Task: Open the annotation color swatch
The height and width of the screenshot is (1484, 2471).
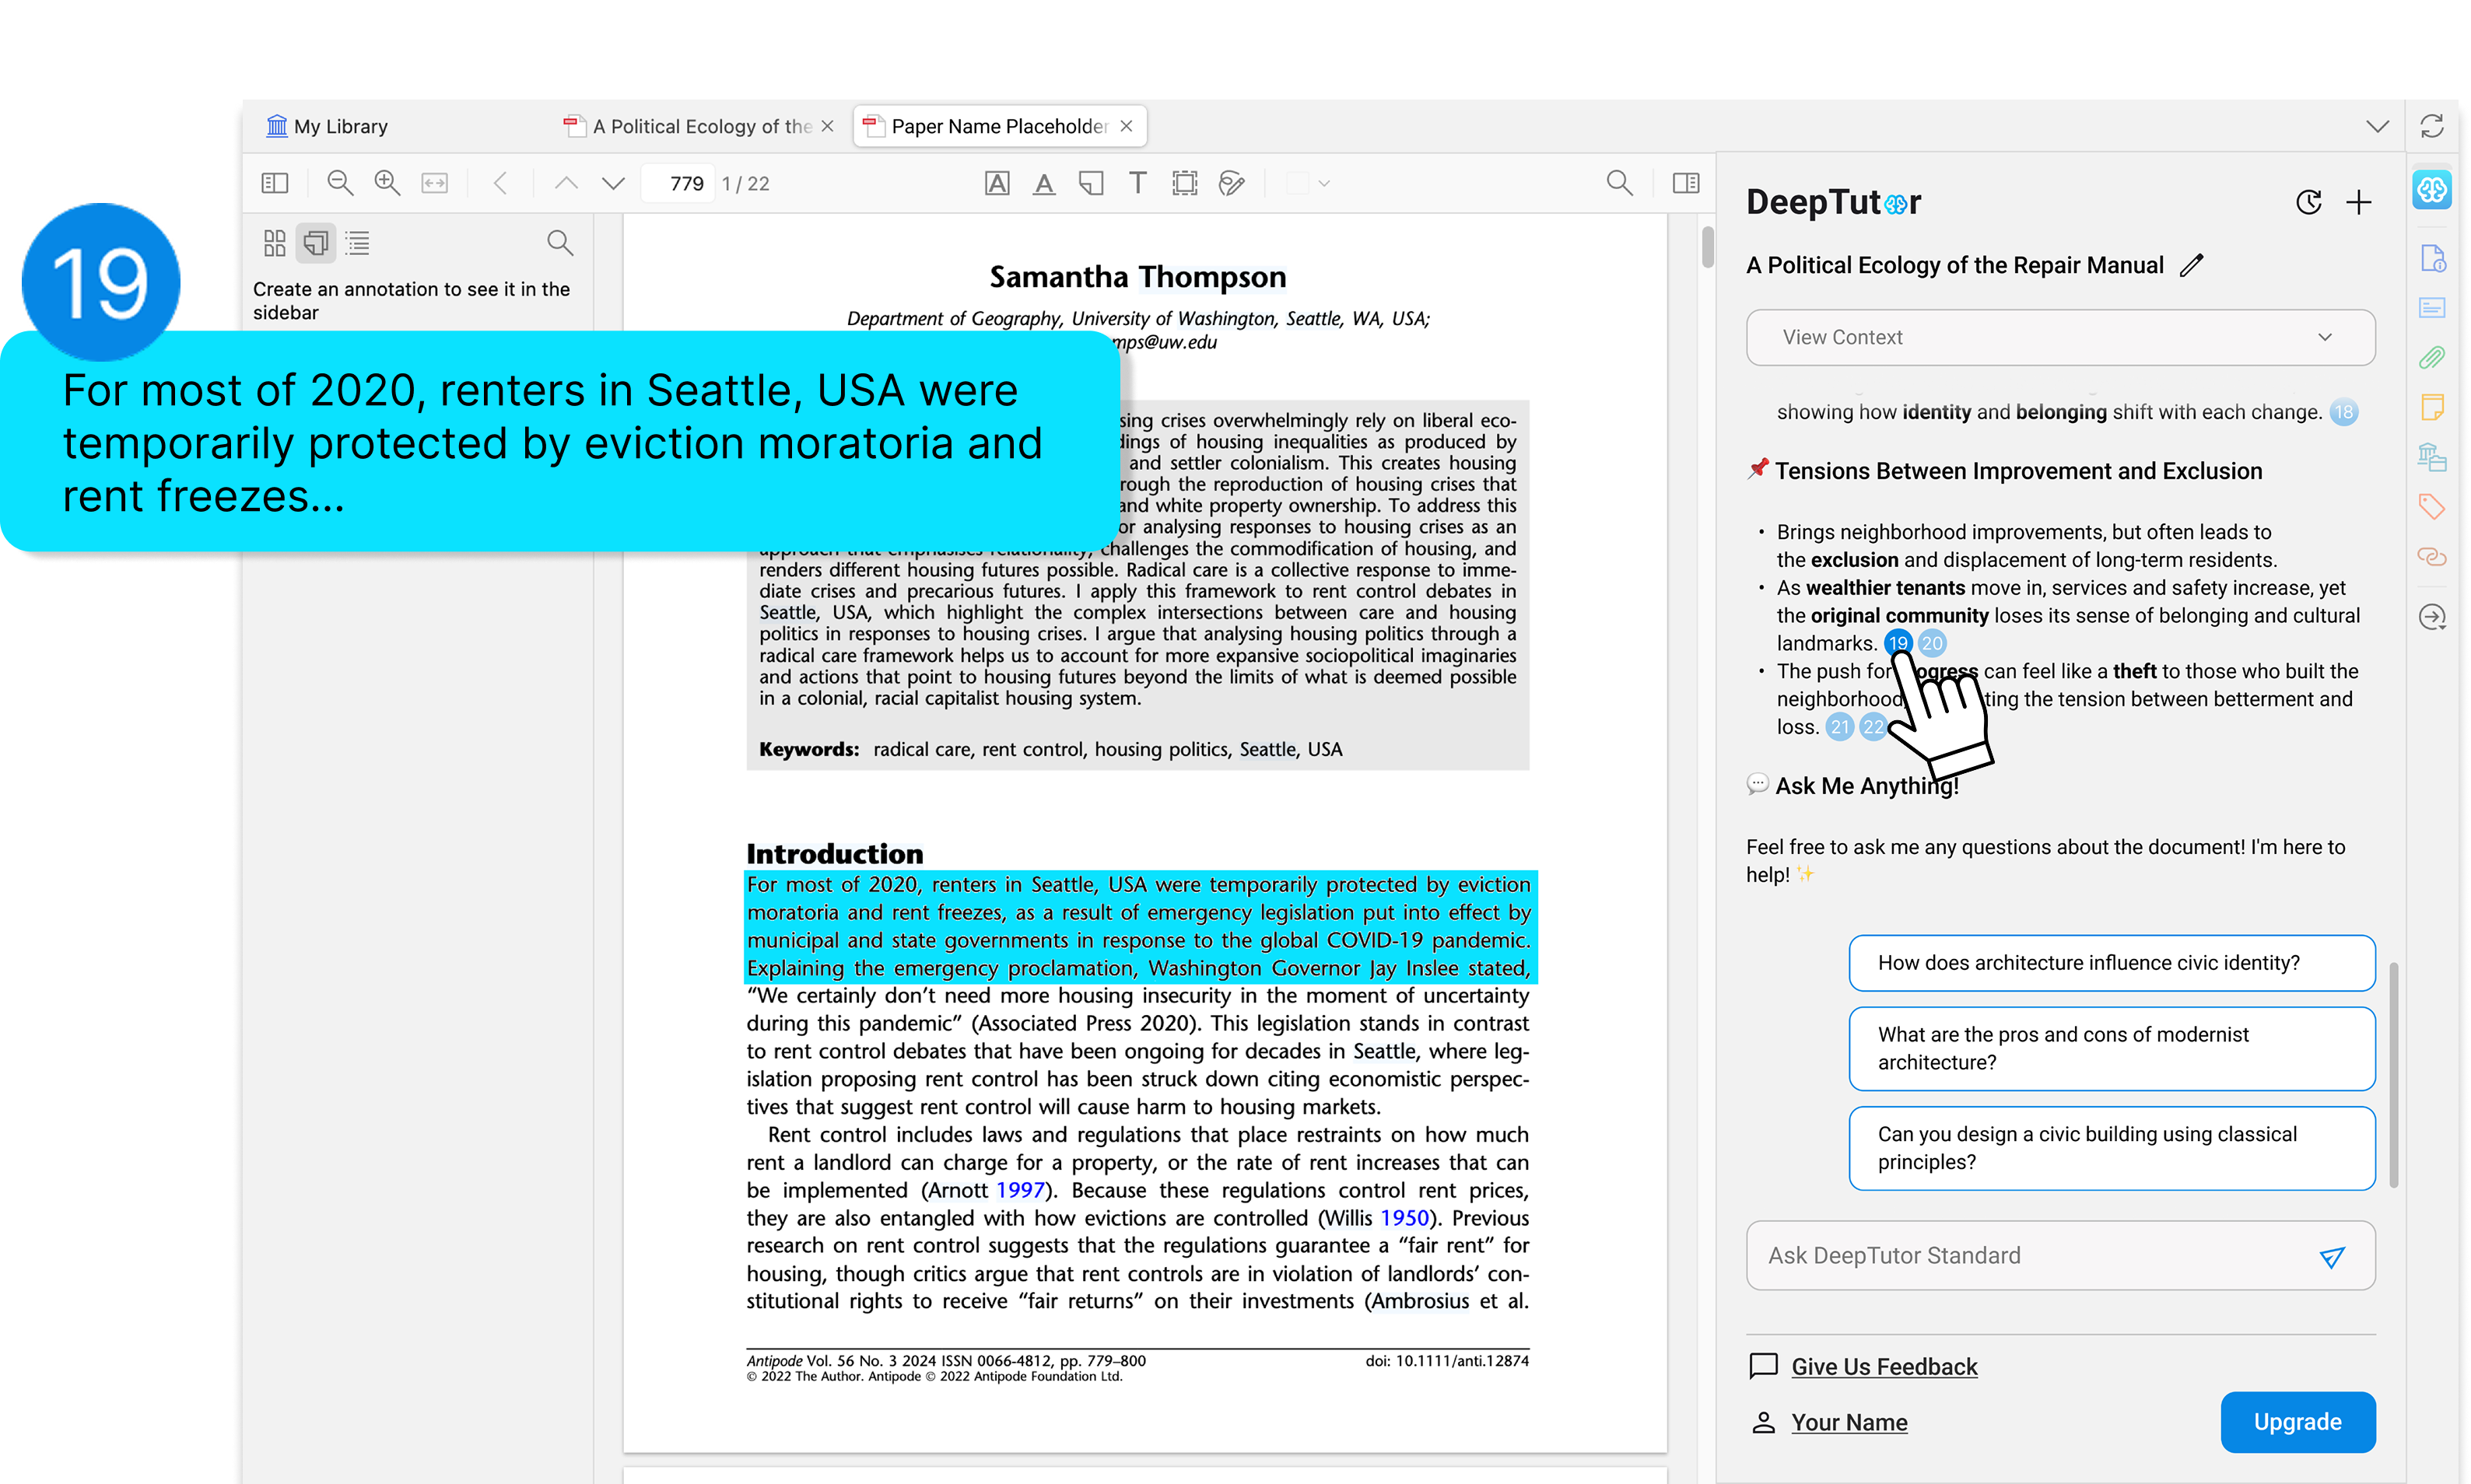Action: coord(1297,183)
